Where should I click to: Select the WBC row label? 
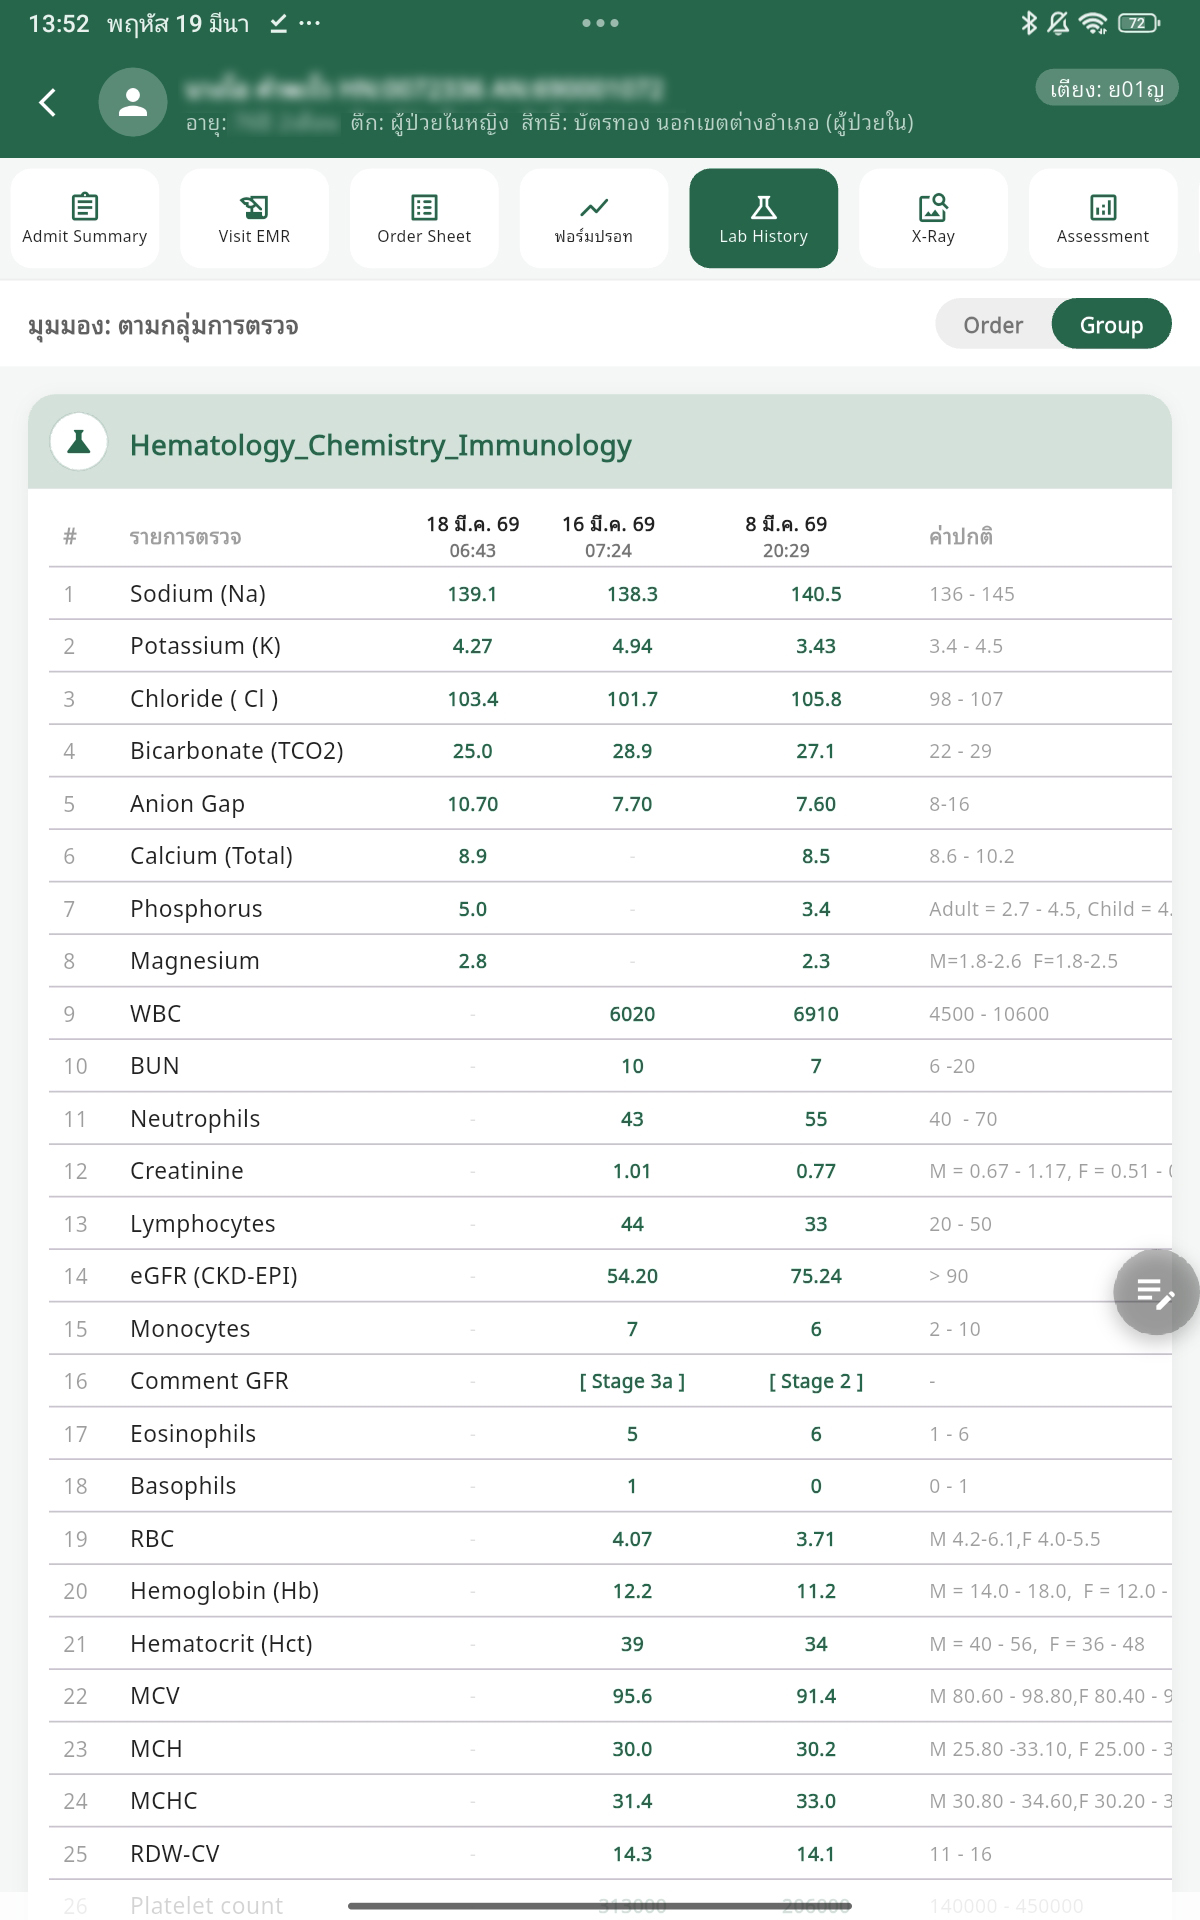click(x=155, y=1014)
